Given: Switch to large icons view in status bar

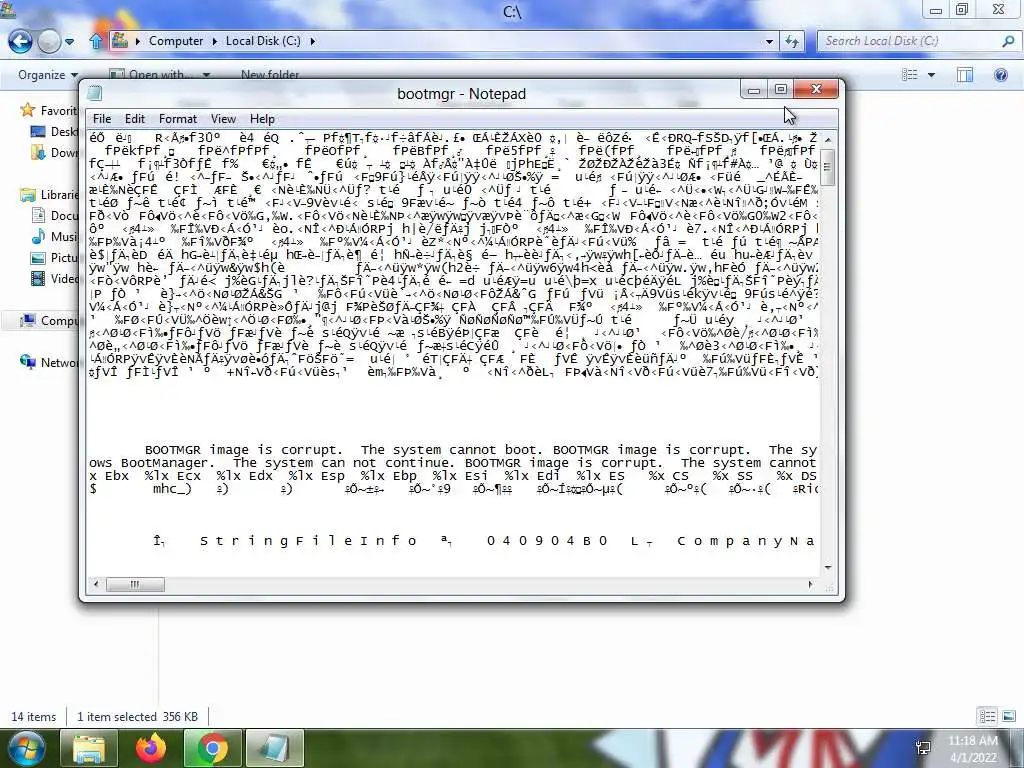Looking at the screenshot, I should click(x=1008, y=716).
